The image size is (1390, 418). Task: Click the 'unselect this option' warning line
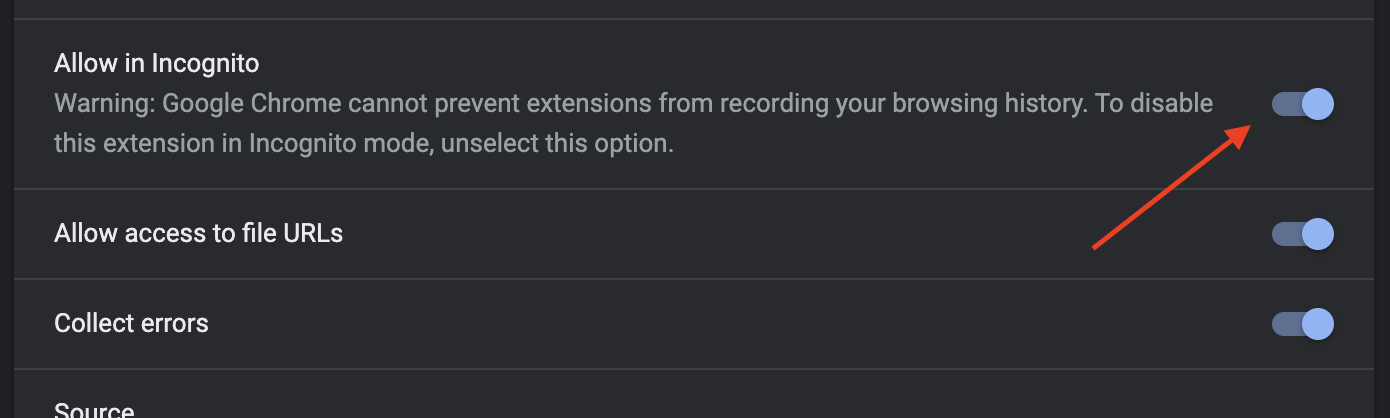(364, 143)
